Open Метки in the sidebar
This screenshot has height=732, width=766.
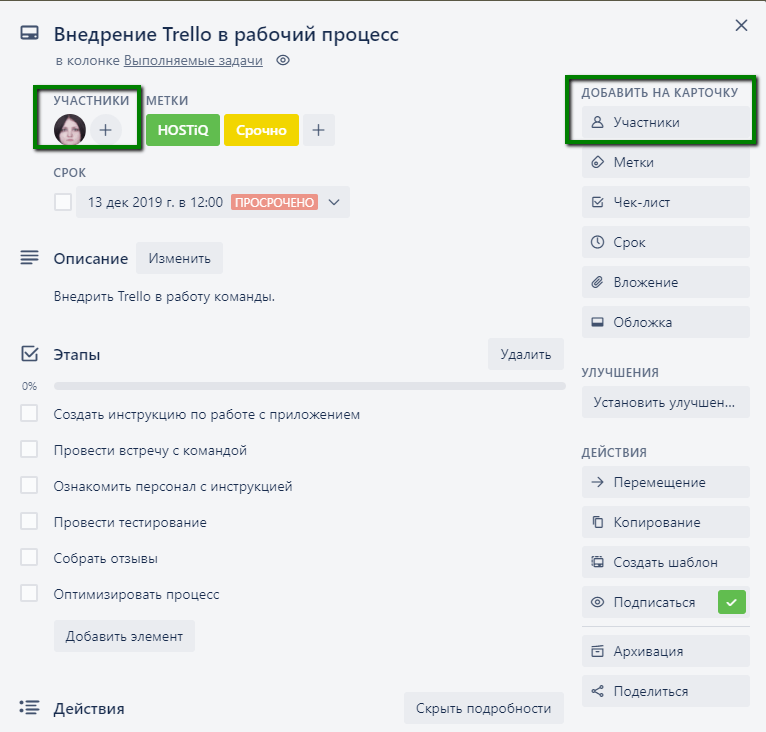[665, 162]
